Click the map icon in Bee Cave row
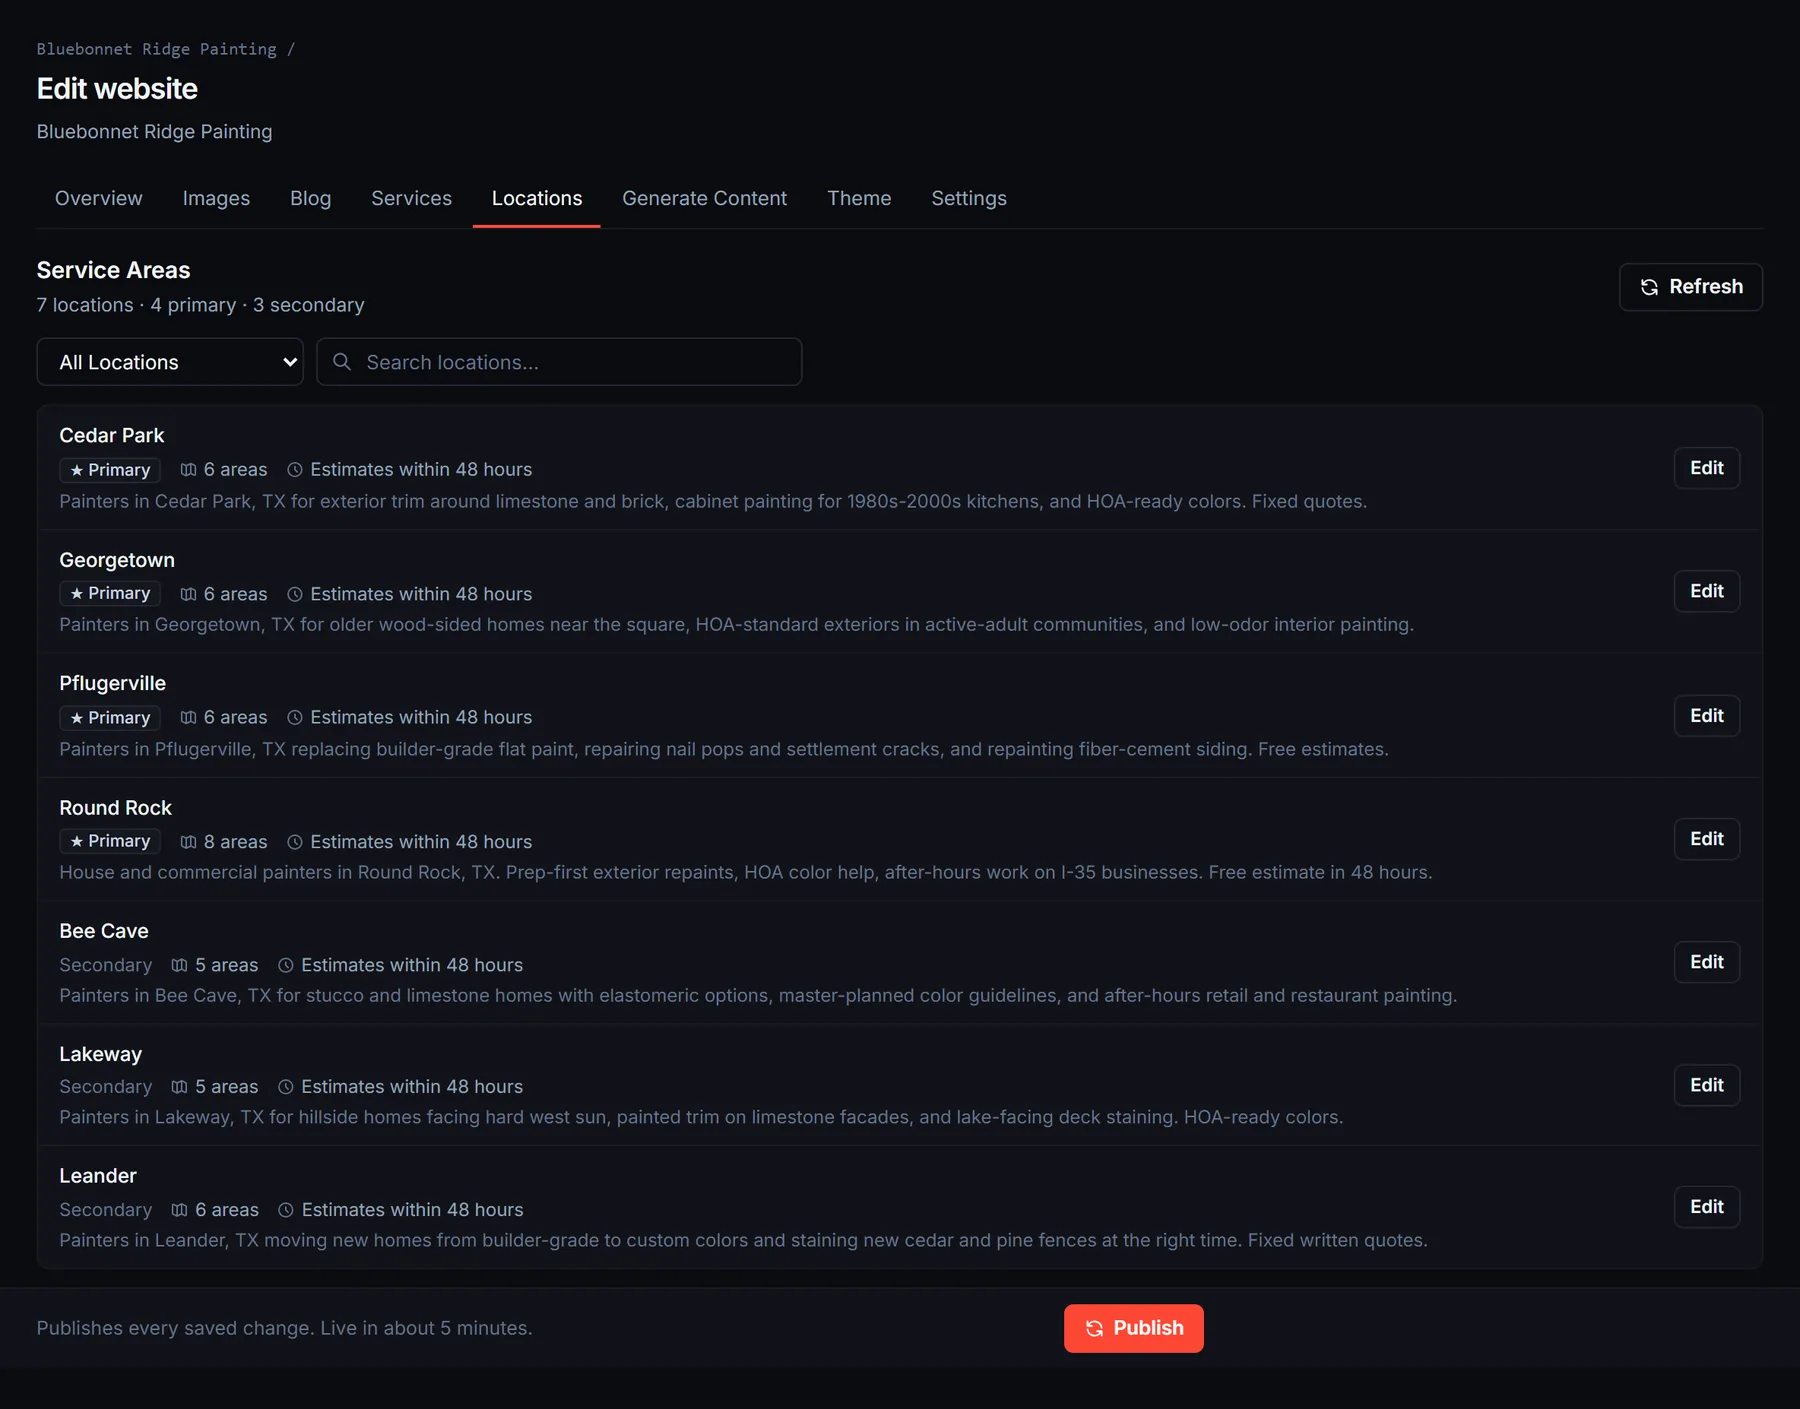Screen dimensions: 1800x1409 (179, 965)
